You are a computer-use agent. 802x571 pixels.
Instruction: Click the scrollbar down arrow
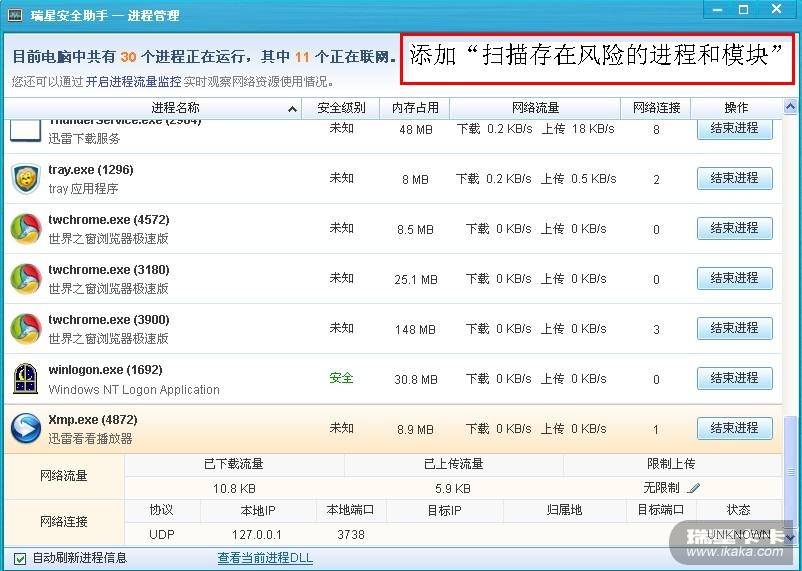[x=790, y=538]
